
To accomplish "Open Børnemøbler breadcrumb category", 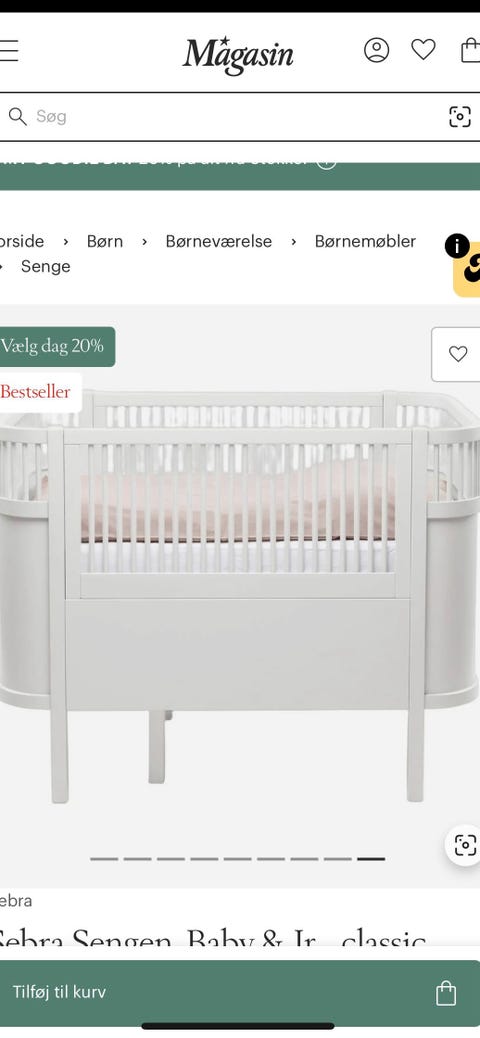I will point(365,241).
